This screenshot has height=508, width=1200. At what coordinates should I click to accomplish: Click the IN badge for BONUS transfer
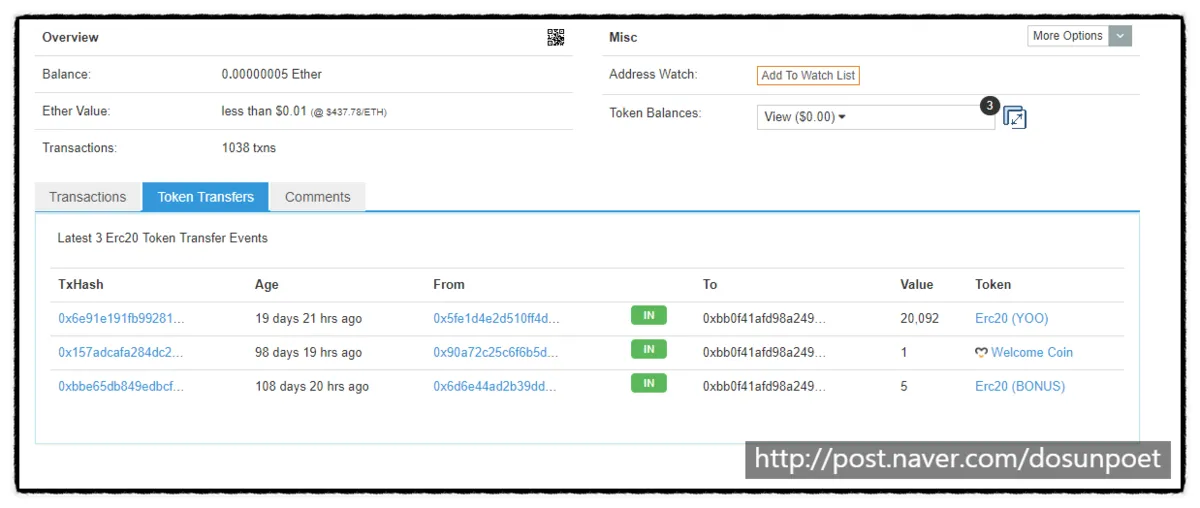click(648, 383)
